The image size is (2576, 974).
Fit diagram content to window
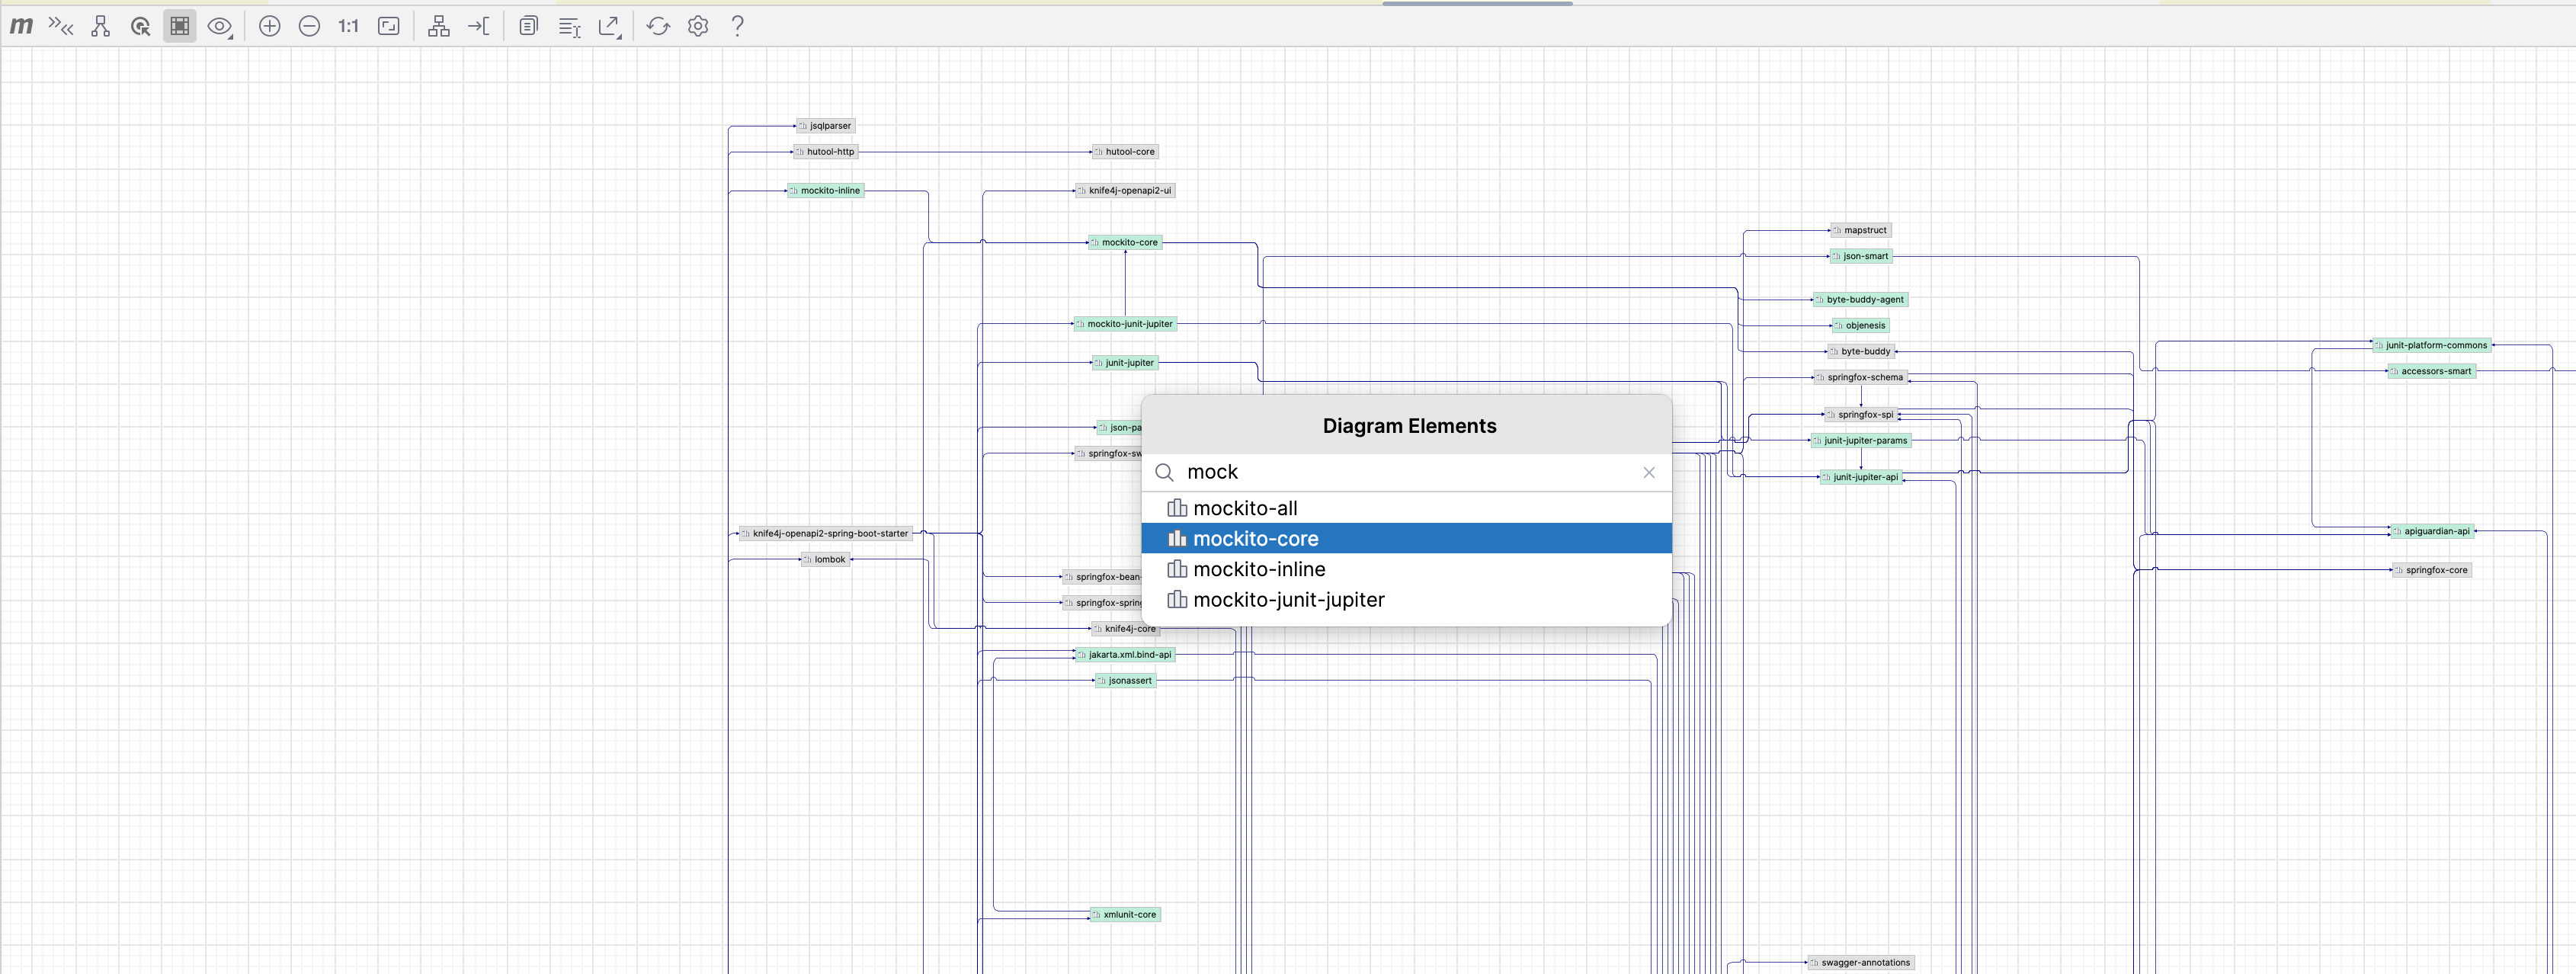pyautogui.click(x=389, y=26)
